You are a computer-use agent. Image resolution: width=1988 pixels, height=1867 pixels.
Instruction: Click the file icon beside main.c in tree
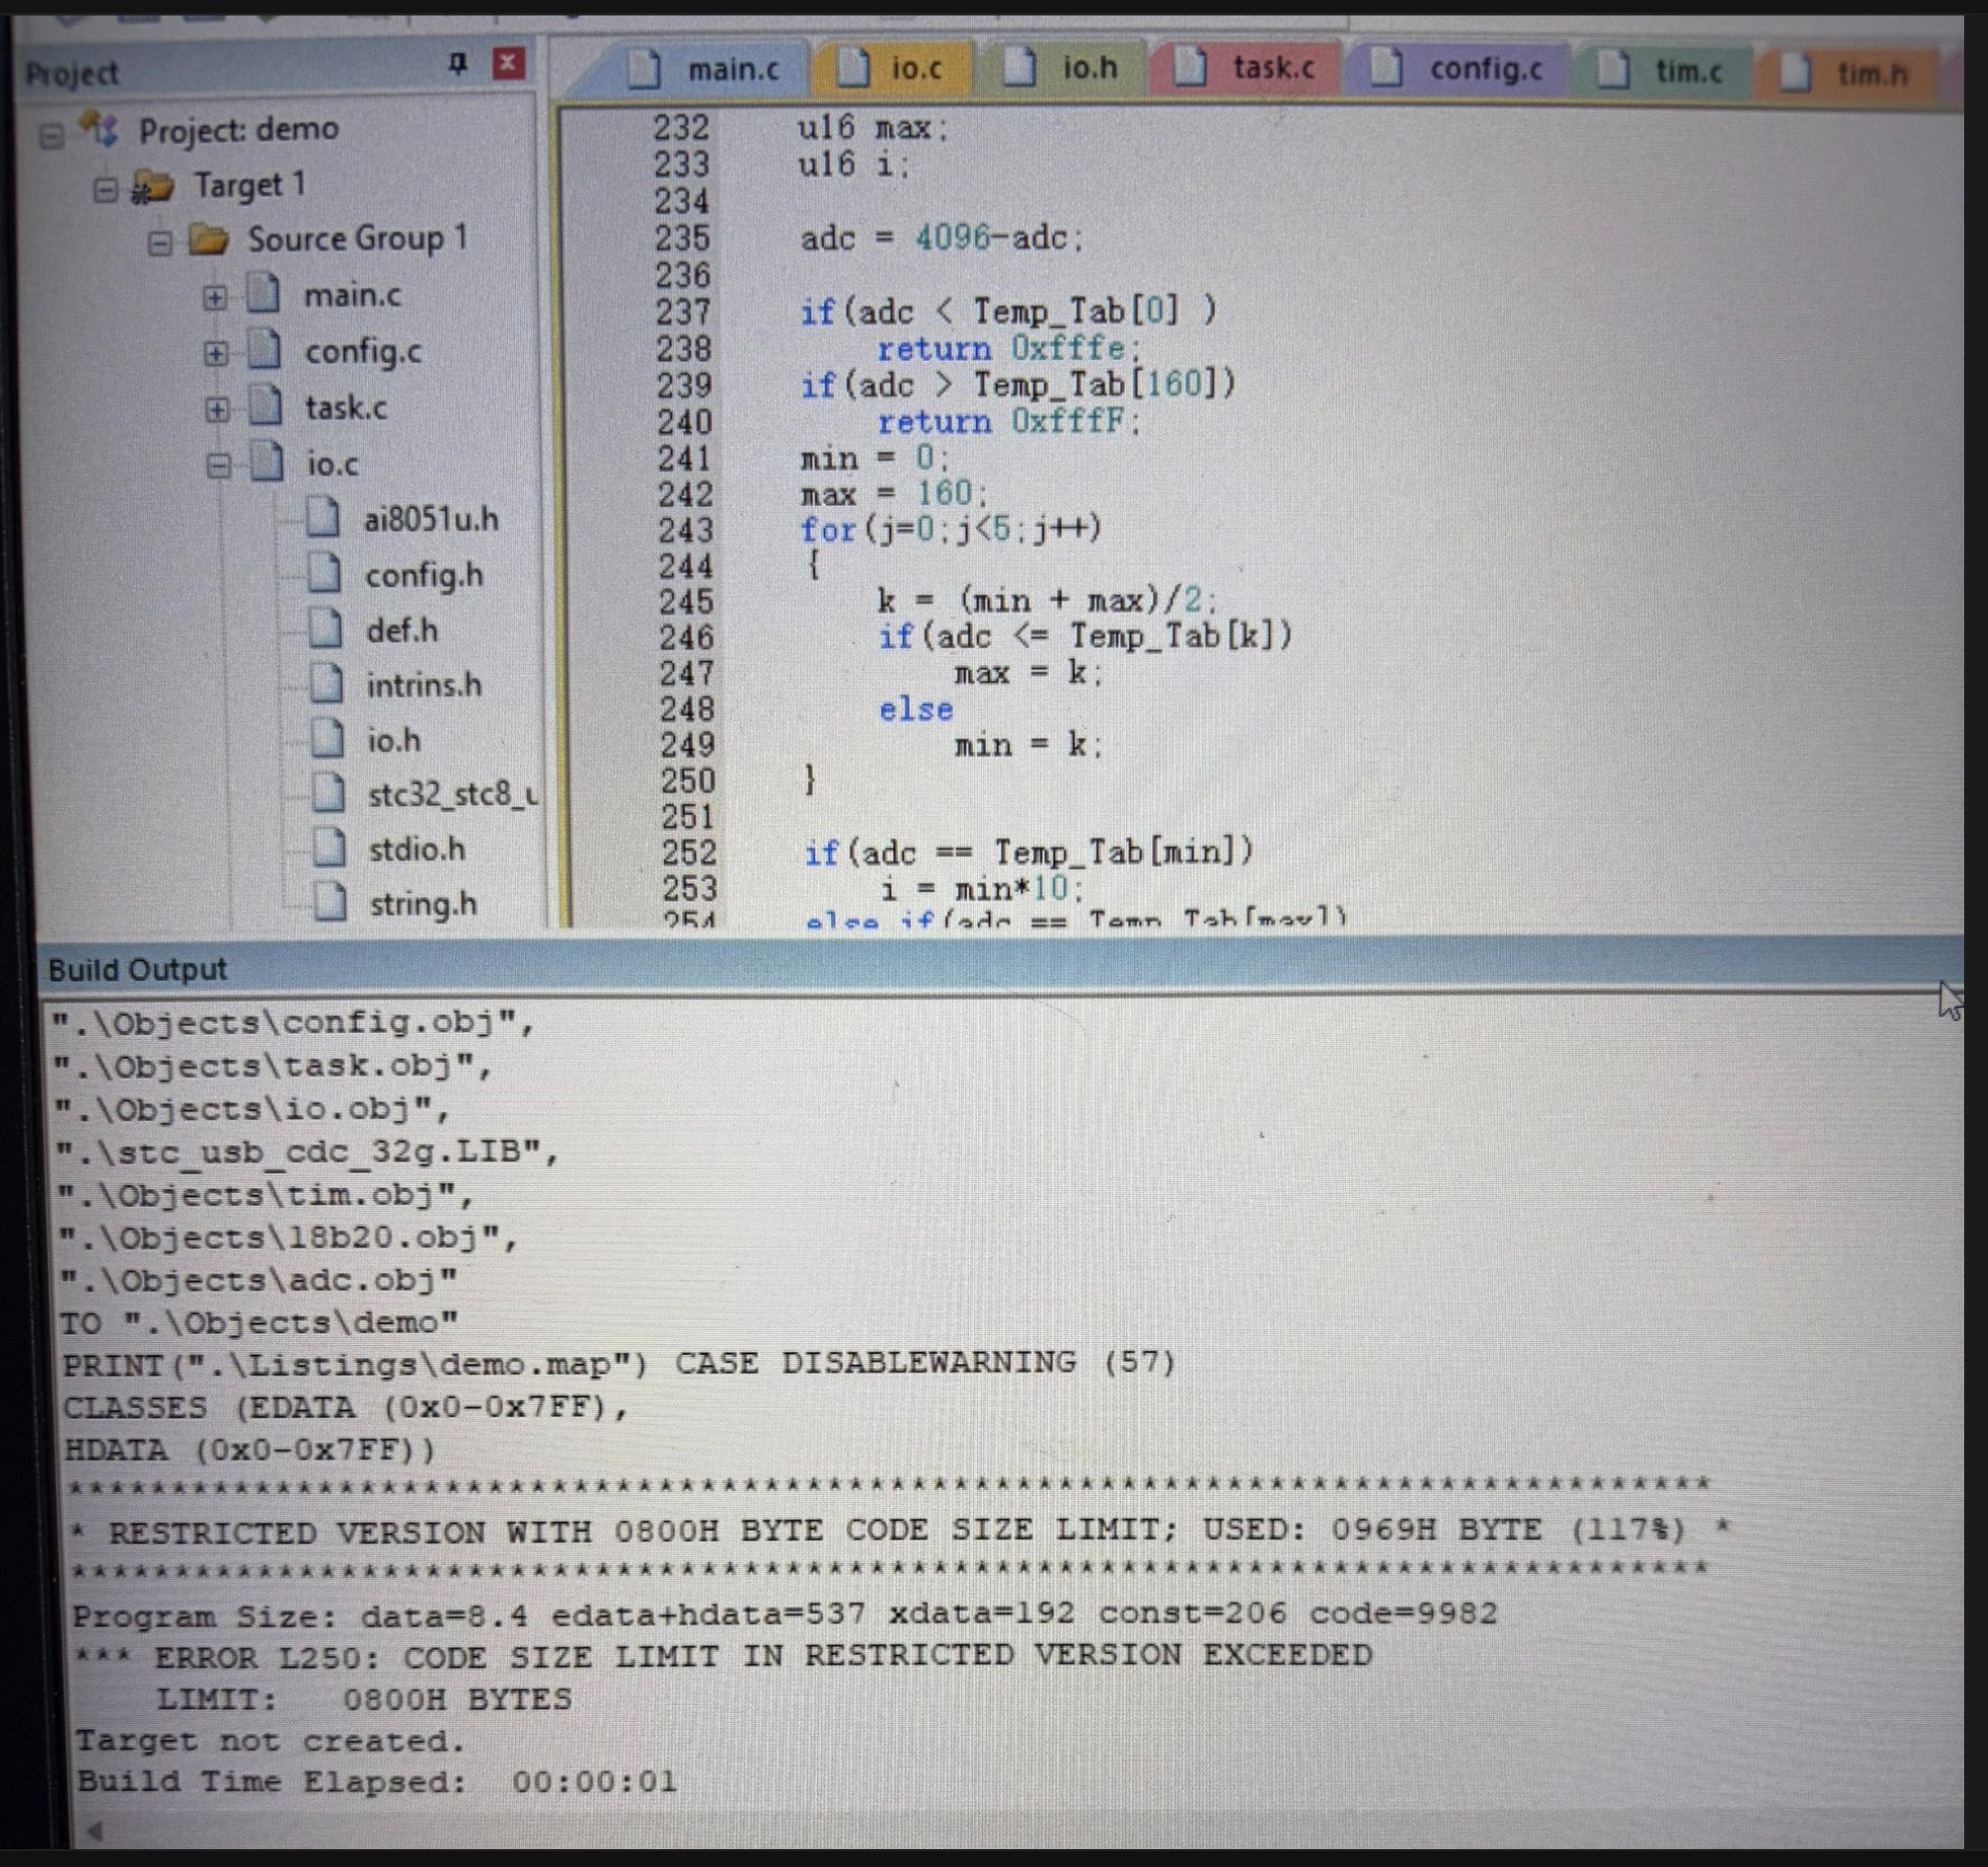(x=264, y=295)
